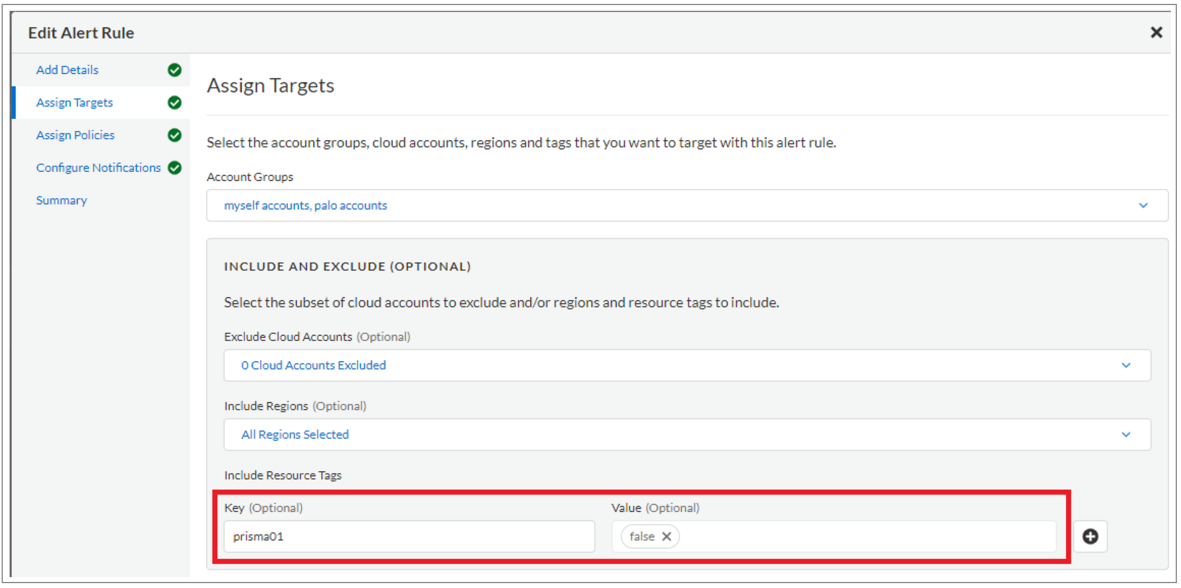Click 'myself accounts, palo accounts' selection text
Viewport: 1181px width, 588px height.
tap(305, 206)
